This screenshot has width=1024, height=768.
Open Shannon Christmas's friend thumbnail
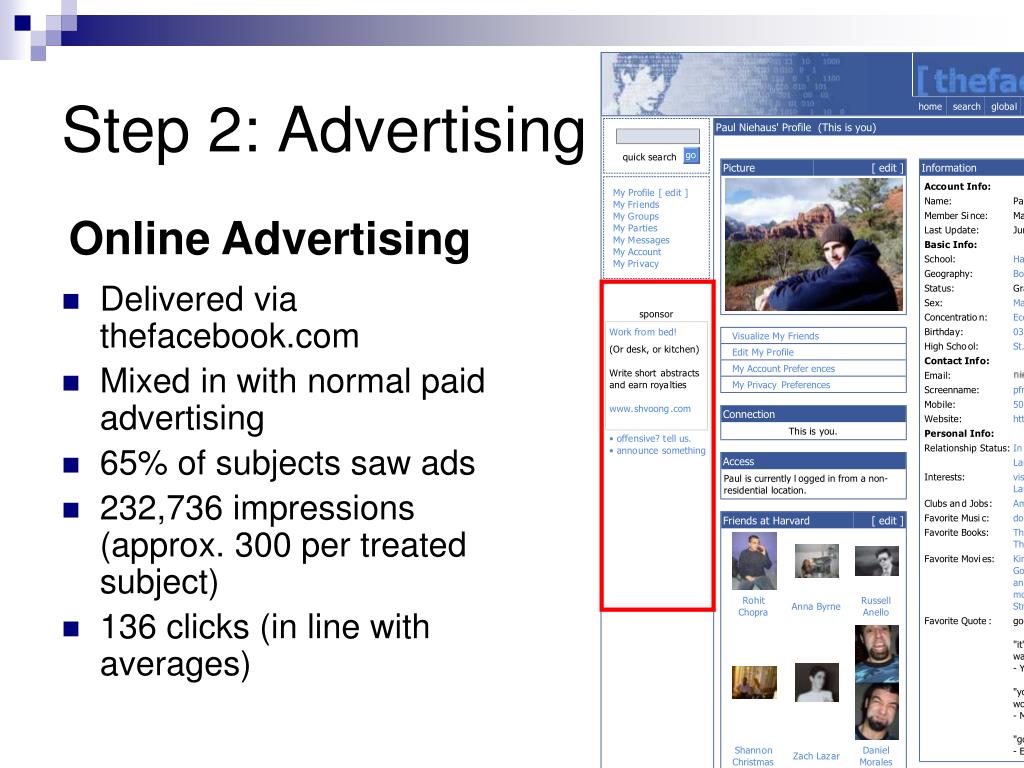(x=754, y=682)
